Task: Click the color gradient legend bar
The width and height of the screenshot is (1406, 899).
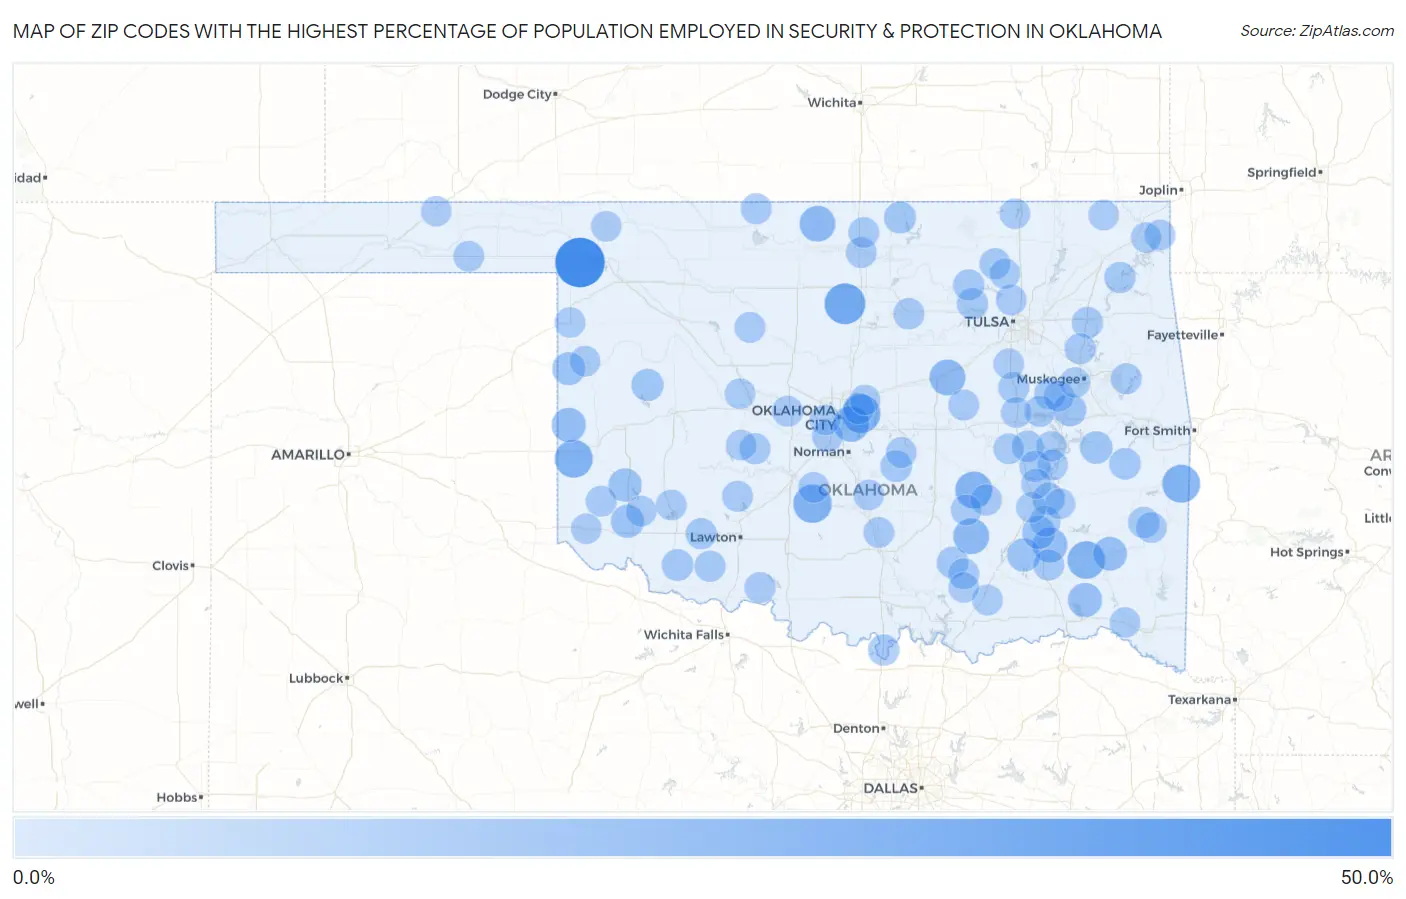Action: pos(702,837)
